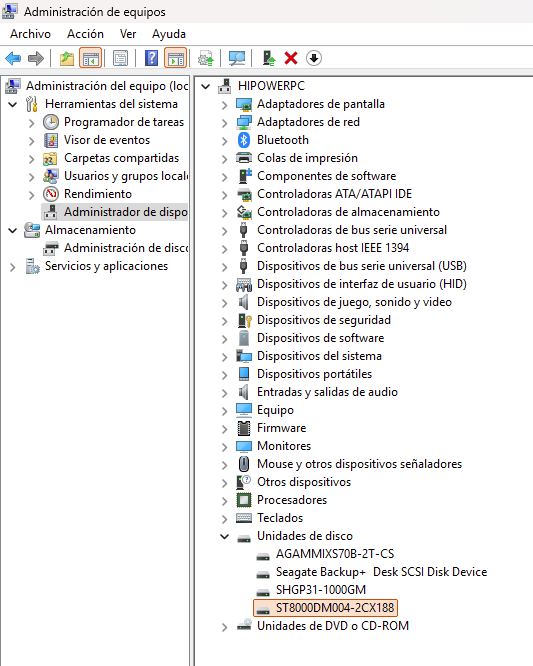Click the Properties sheet toolbar icon
The width and height of the screenshot is (533, 666).
click(x=121, y=58)
